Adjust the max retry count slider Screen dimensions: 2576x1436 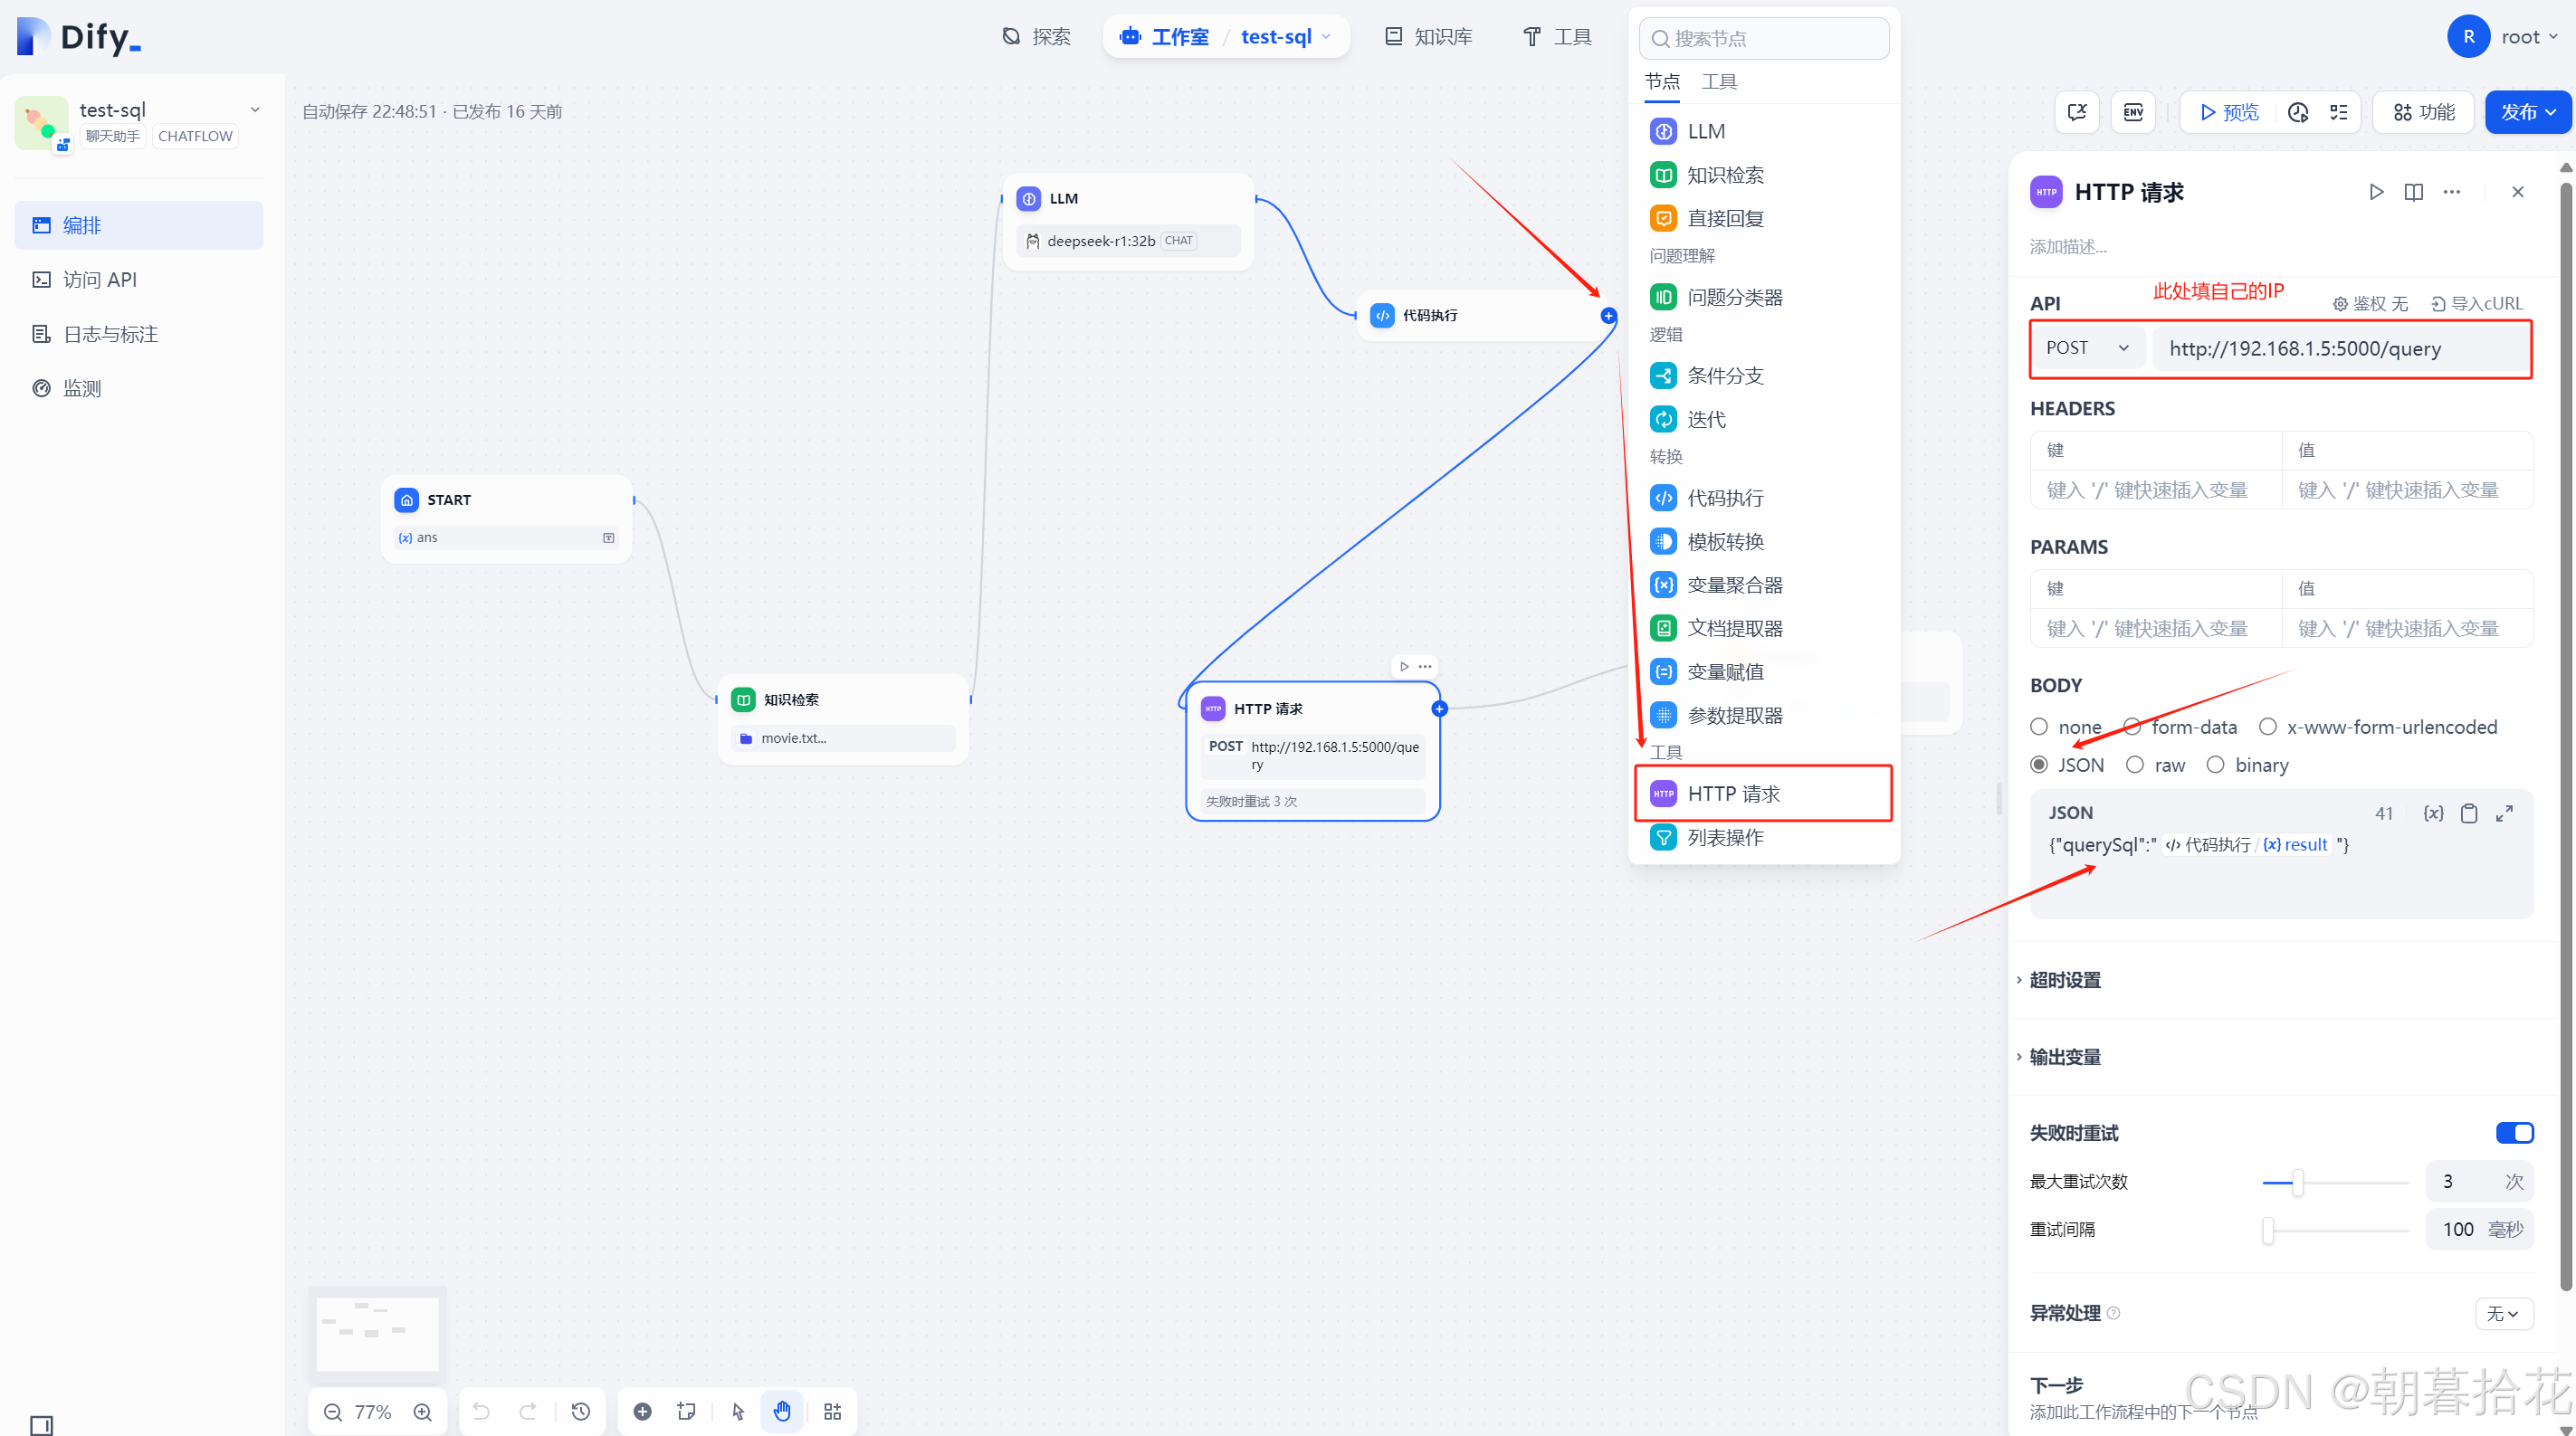[2297, 1182]
